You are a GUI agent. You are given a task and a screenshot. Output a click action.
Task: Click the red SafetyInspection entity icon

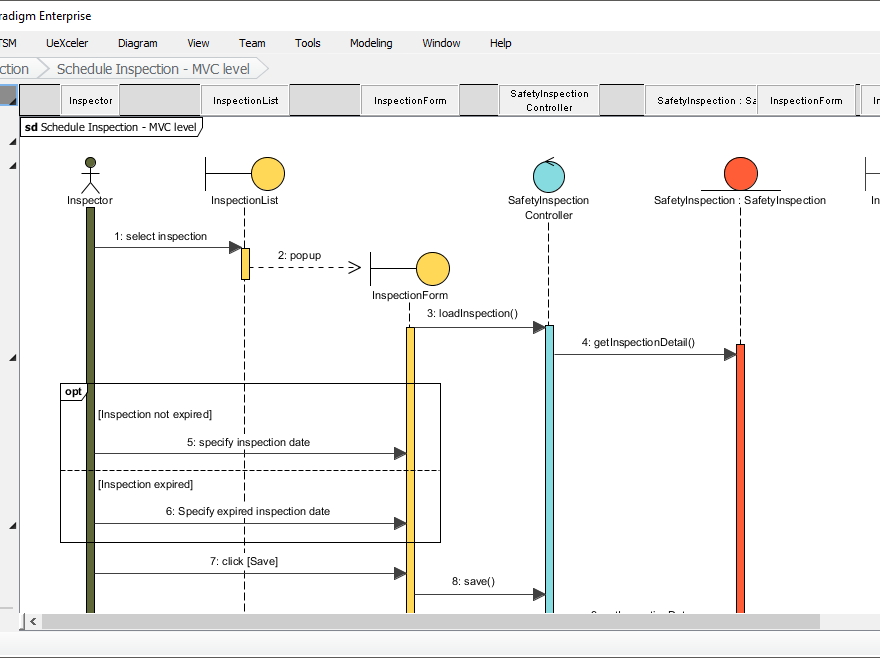tap(740, 171)
